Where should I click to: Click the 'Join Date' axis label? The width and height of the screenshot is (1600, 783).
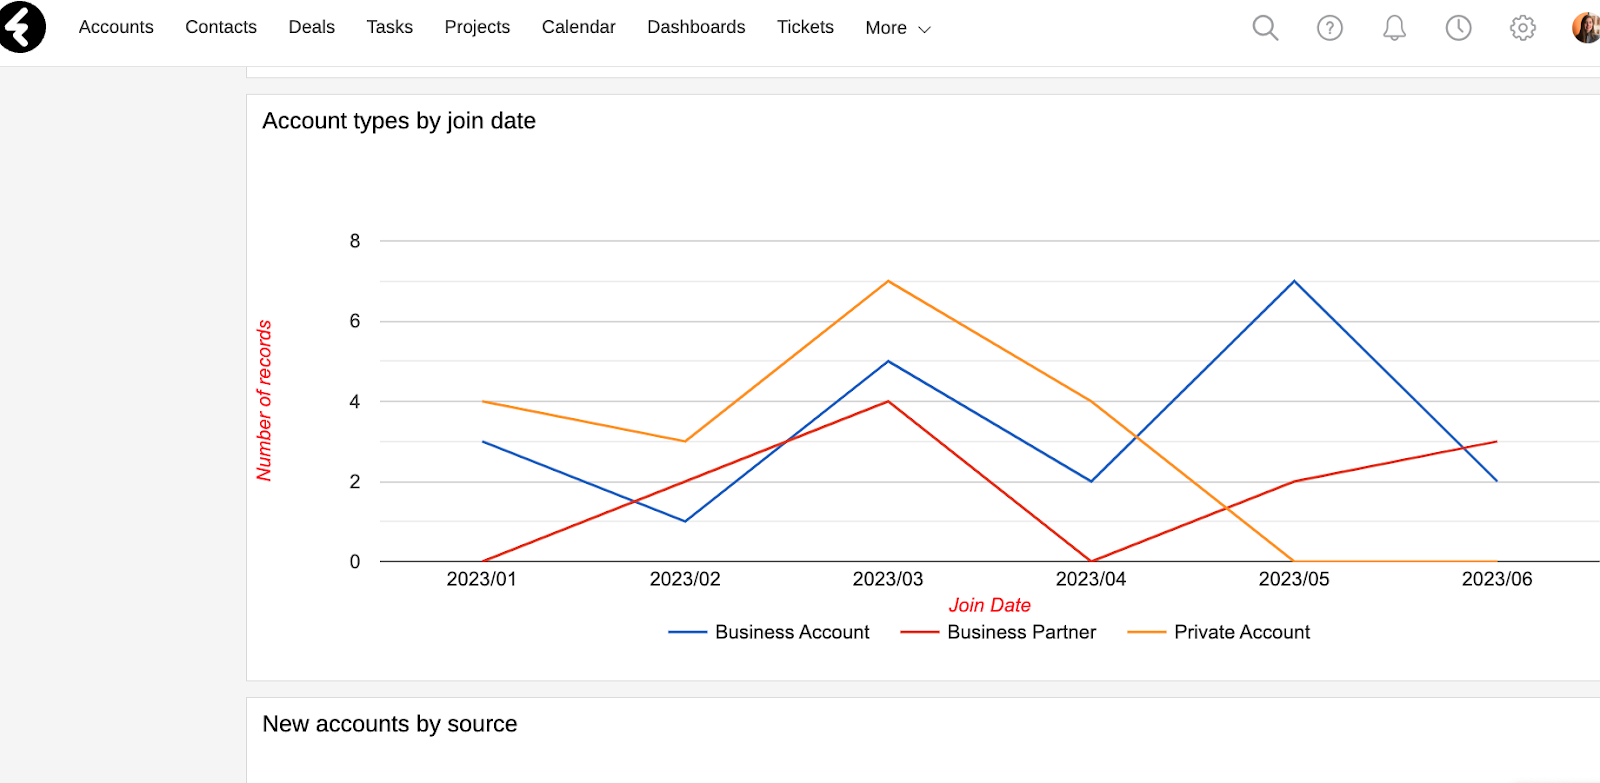click(x=989, y=605)
